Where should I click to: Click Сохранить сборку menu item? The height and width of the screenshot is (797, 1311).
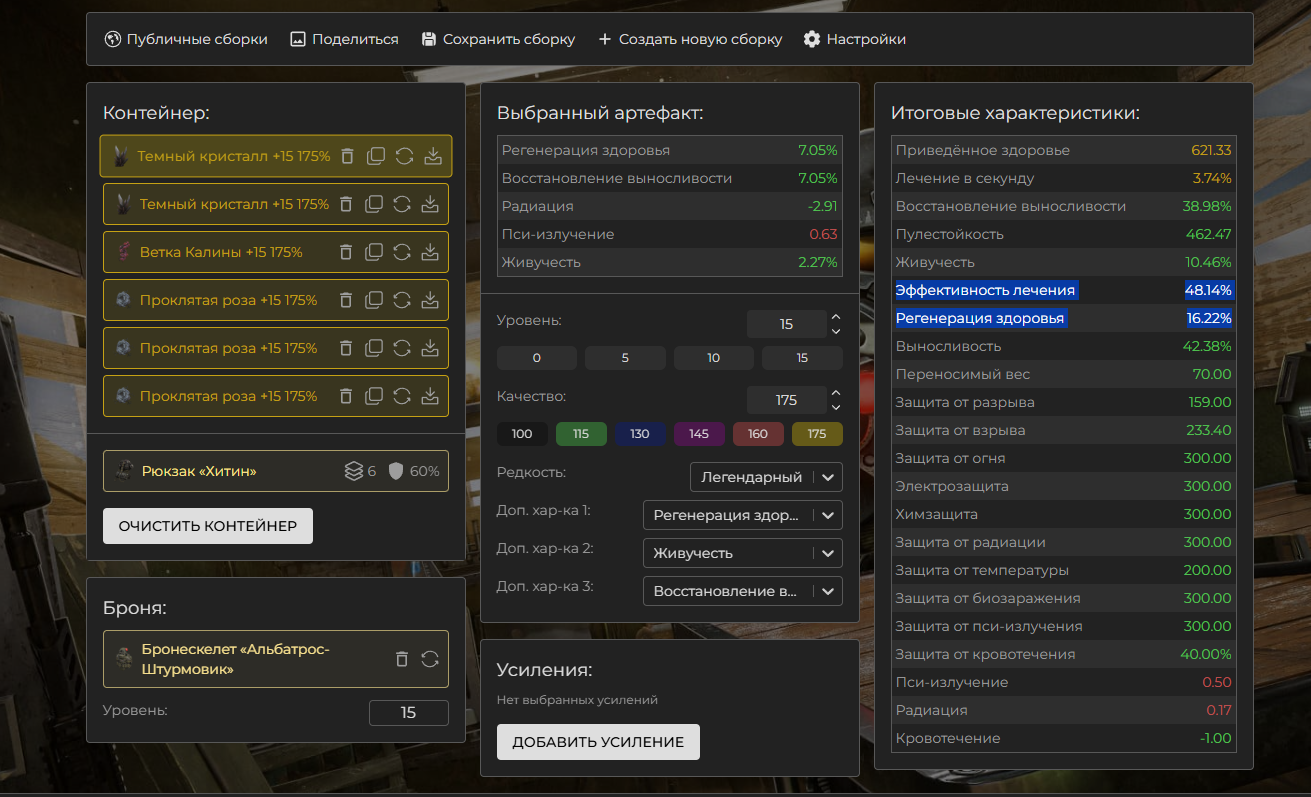coord(498,39)
